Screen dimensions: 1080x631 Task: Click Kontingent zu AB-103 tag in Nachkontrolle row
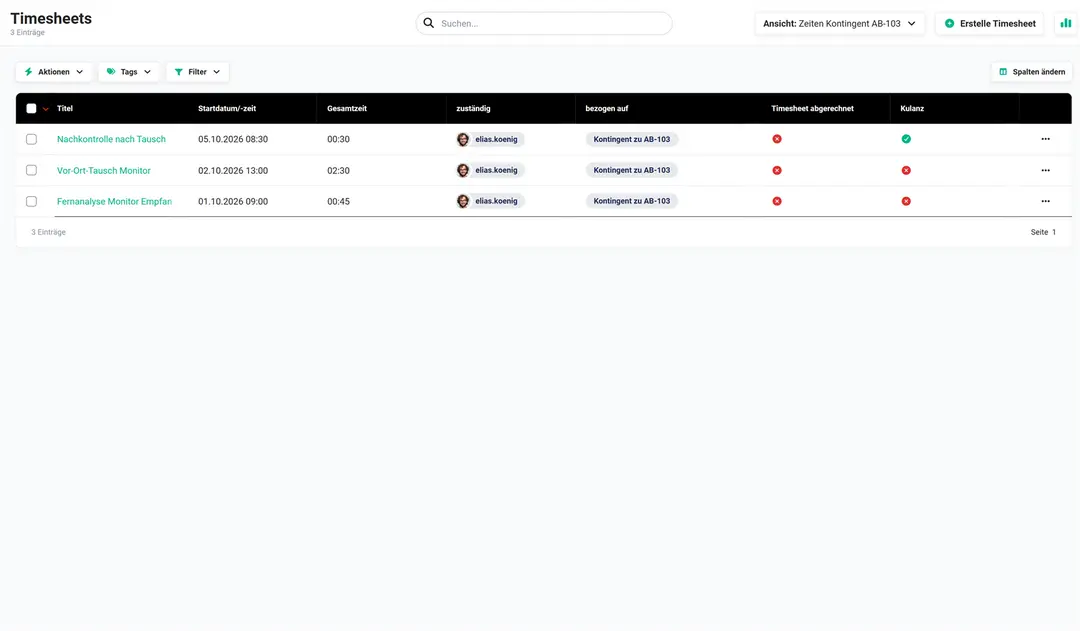click(x=632, y=139)
